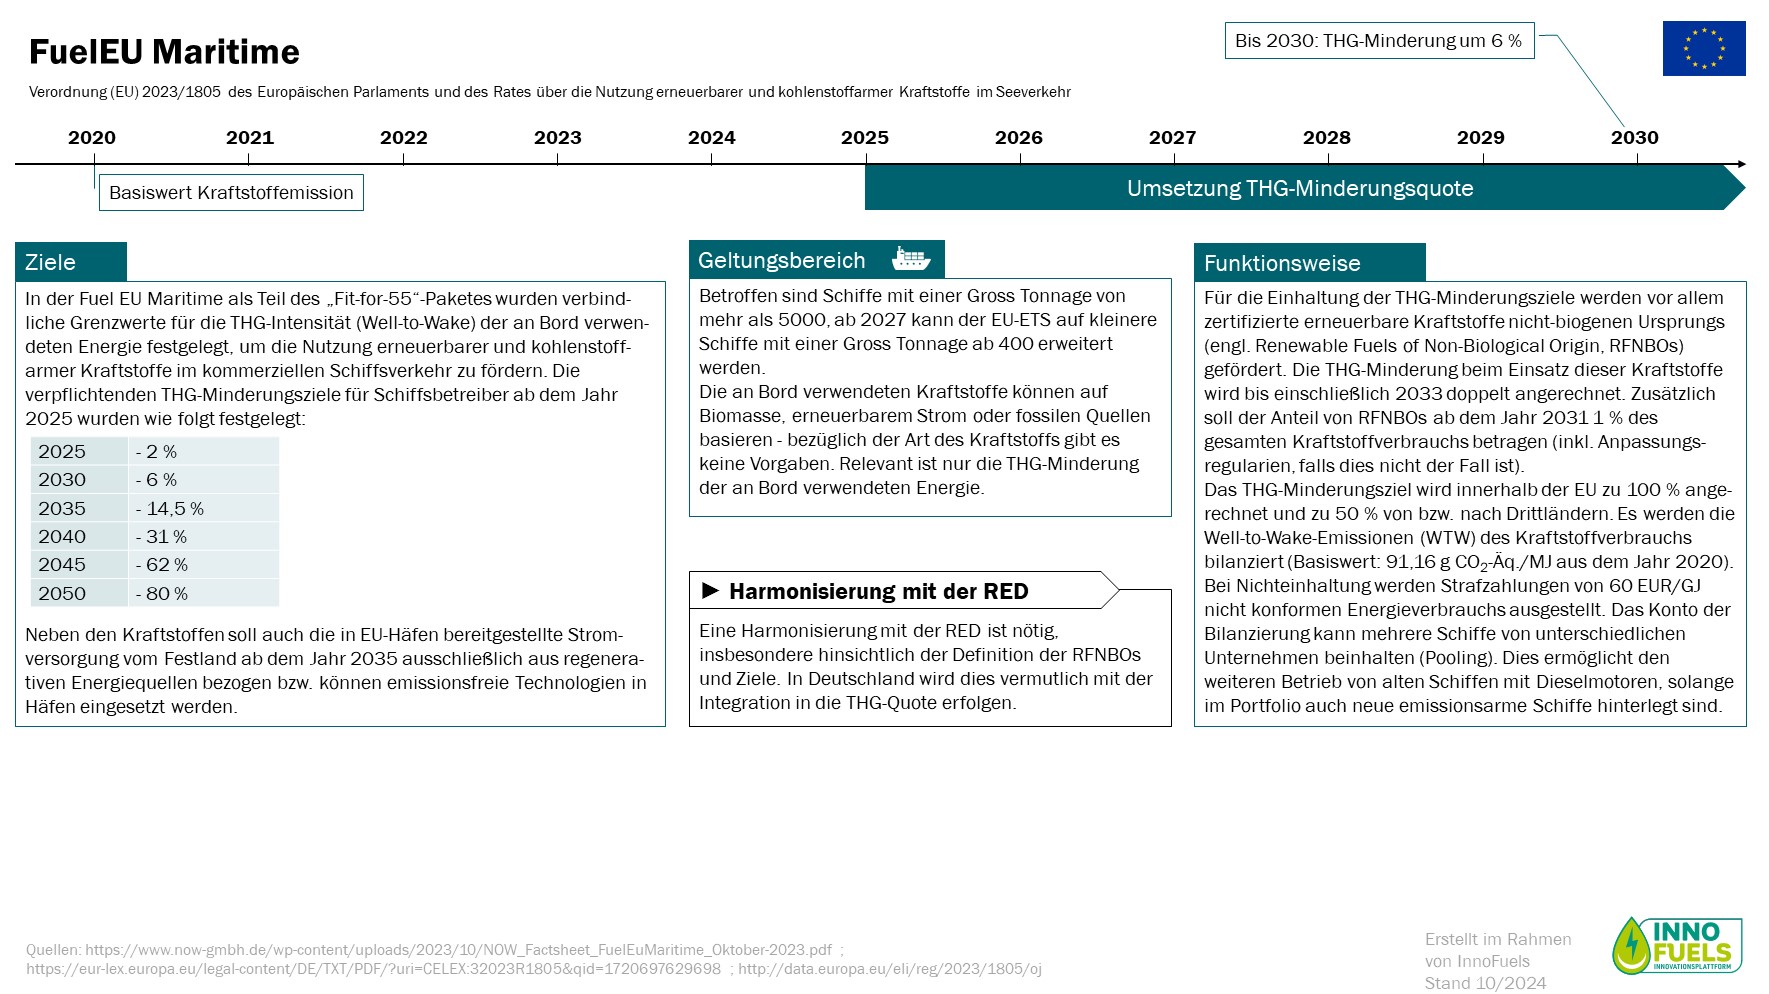Viewport: 1769px width, 994px height.
Task: Click the 2024 timeline marker
Action: 712,138
